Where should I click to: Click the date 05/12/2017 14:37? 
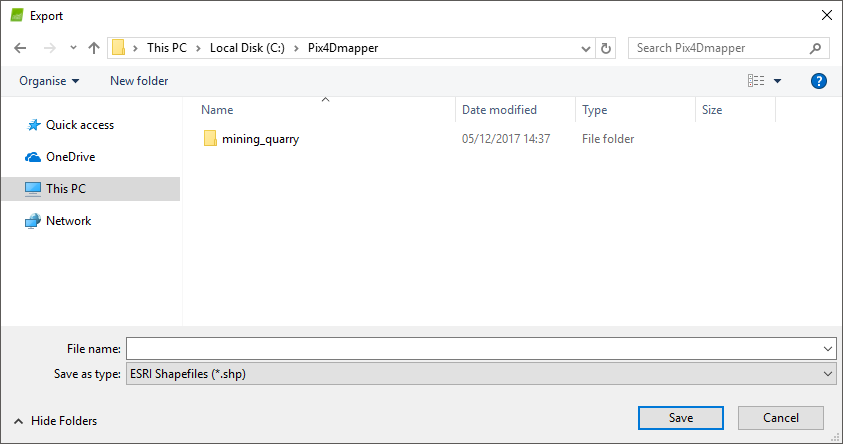coord(506,139)
